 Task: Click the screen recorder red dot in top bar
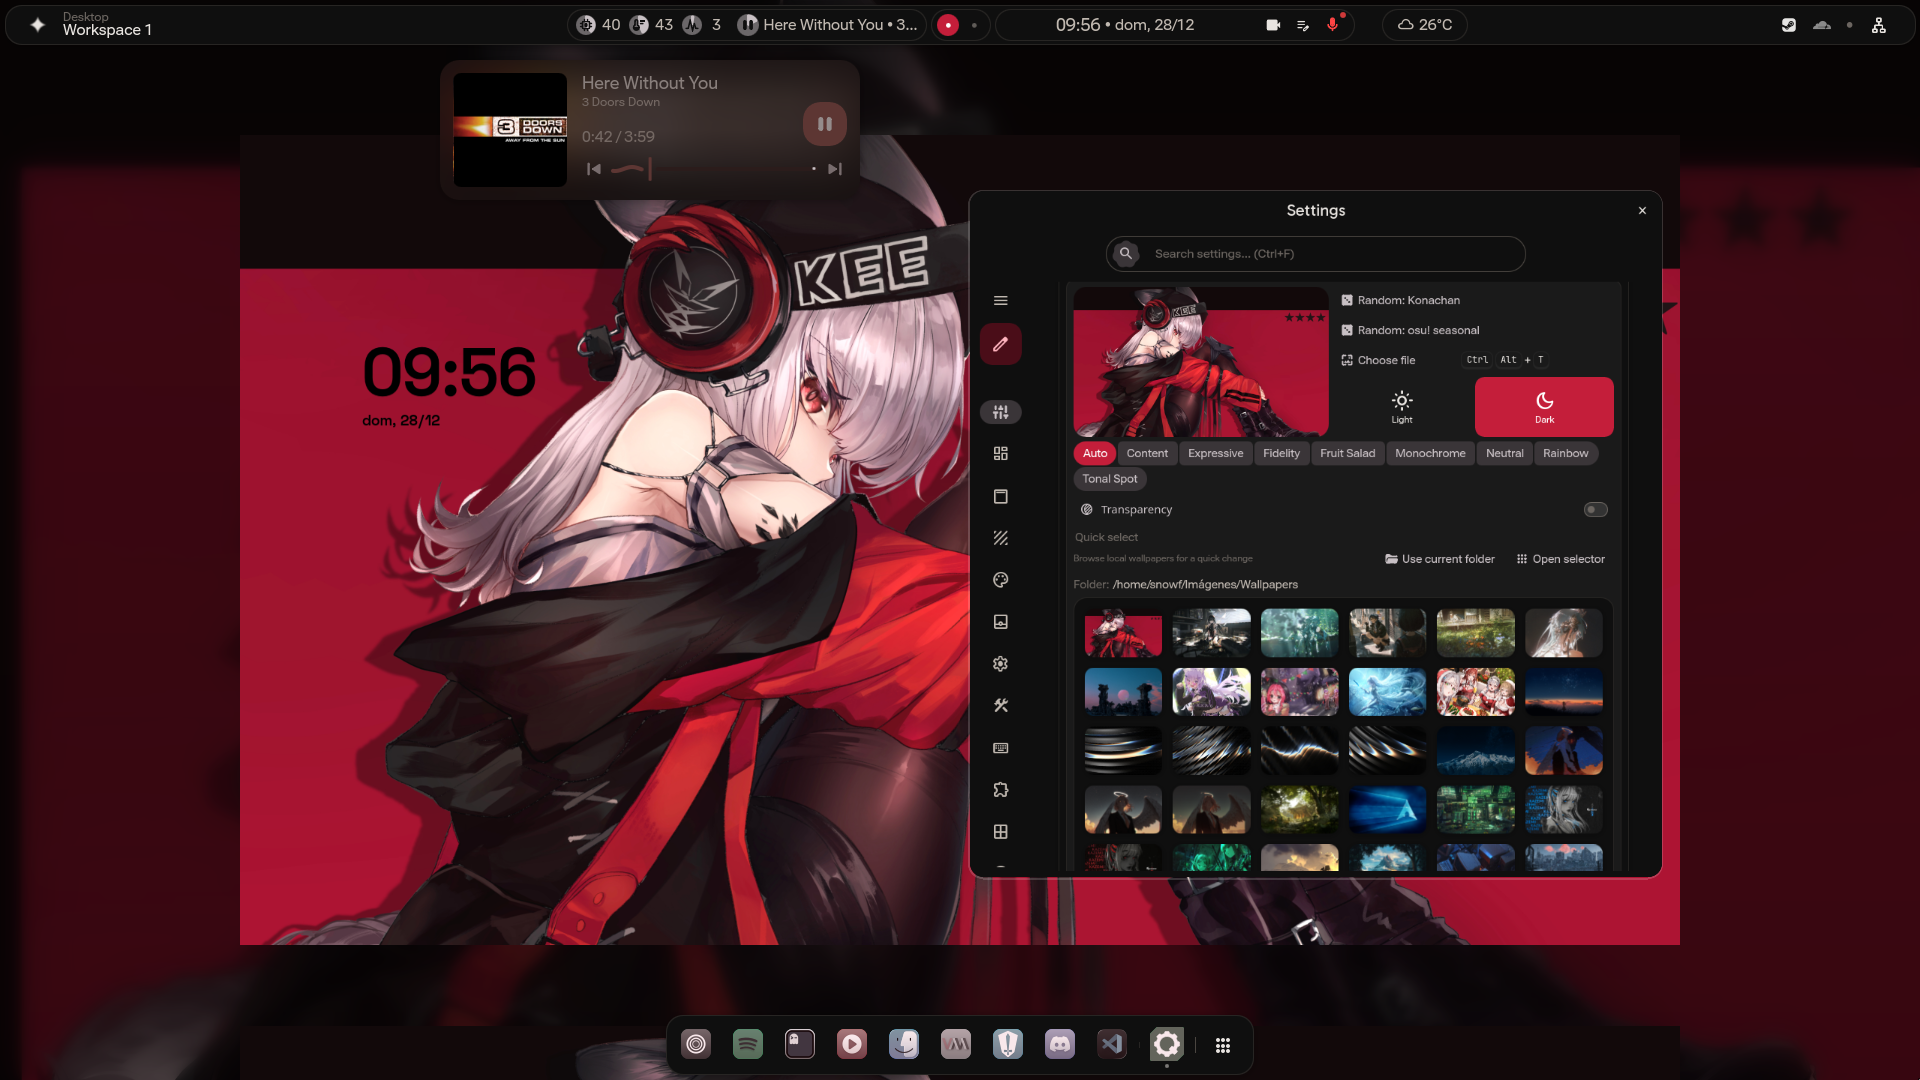coord(948,24)
